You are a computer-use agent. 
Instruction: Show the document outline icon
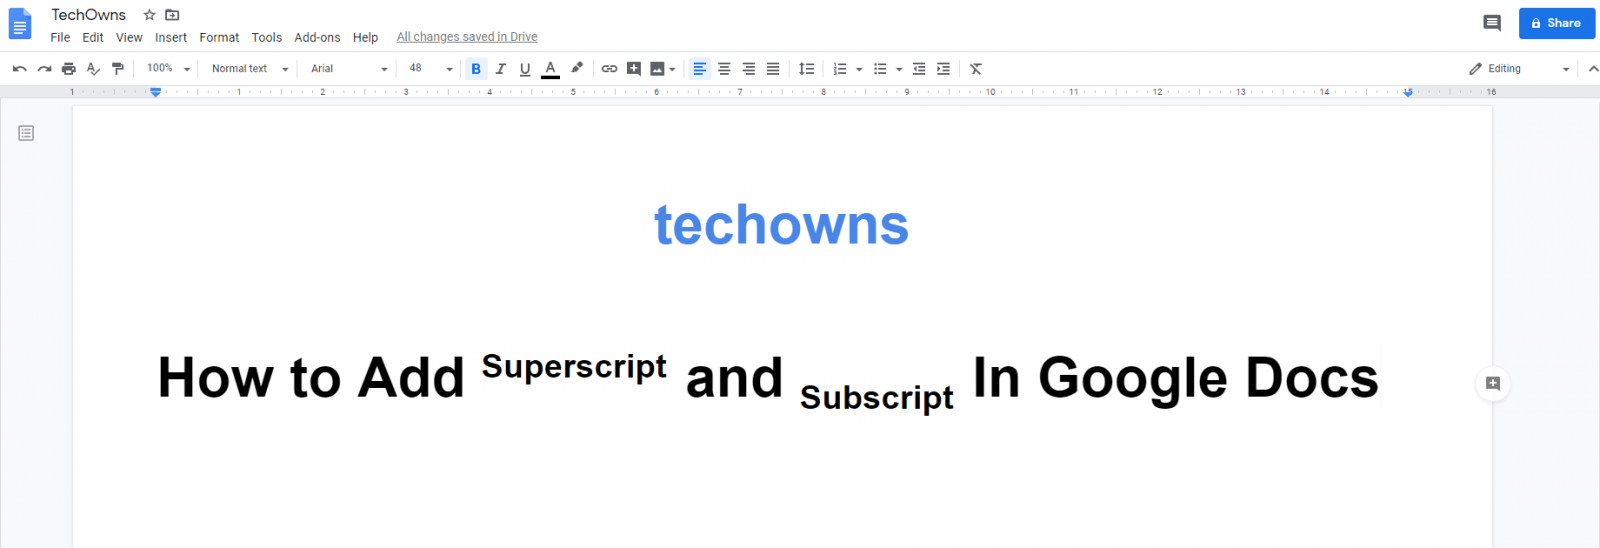pyautogui.click(x=26, y=133)
